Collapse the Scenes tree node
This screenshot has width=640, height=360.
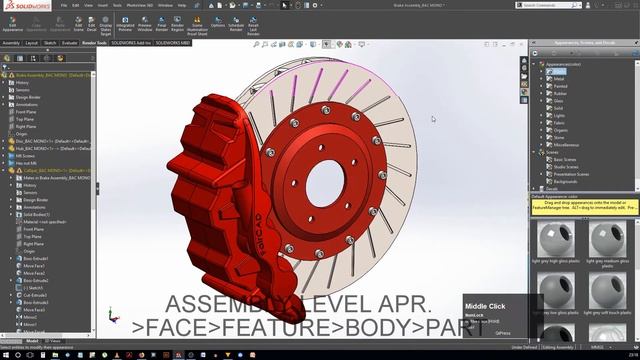click(x=534, y=152)
